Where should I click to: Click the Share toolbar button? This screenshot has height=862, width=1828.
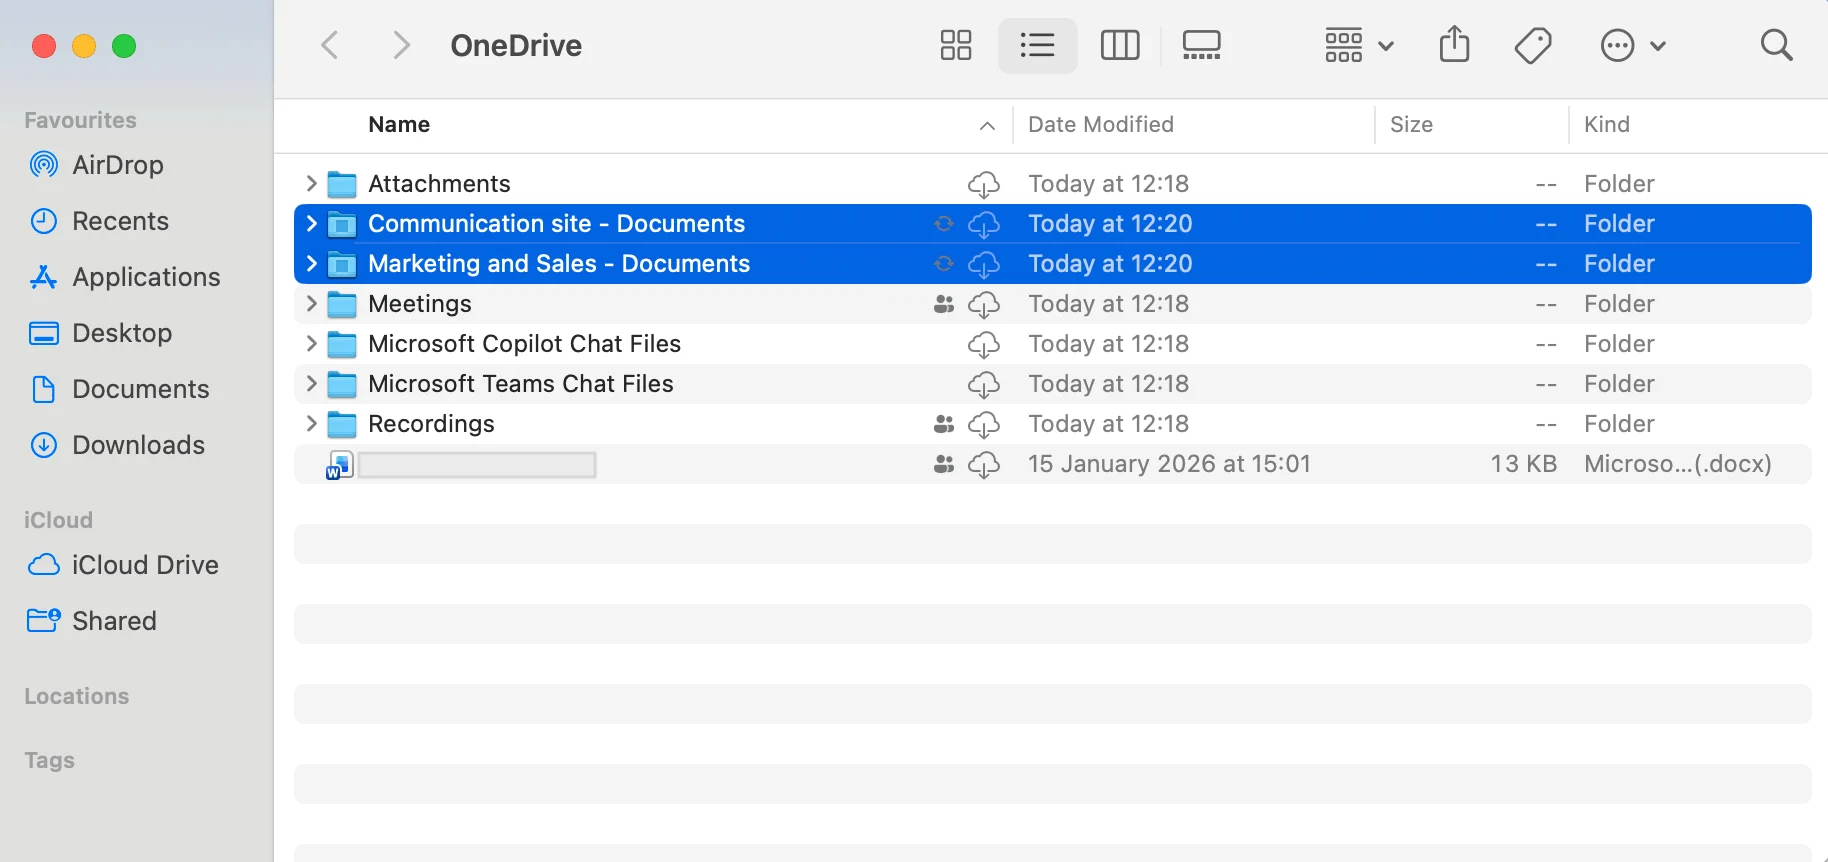click(1455, 44)
